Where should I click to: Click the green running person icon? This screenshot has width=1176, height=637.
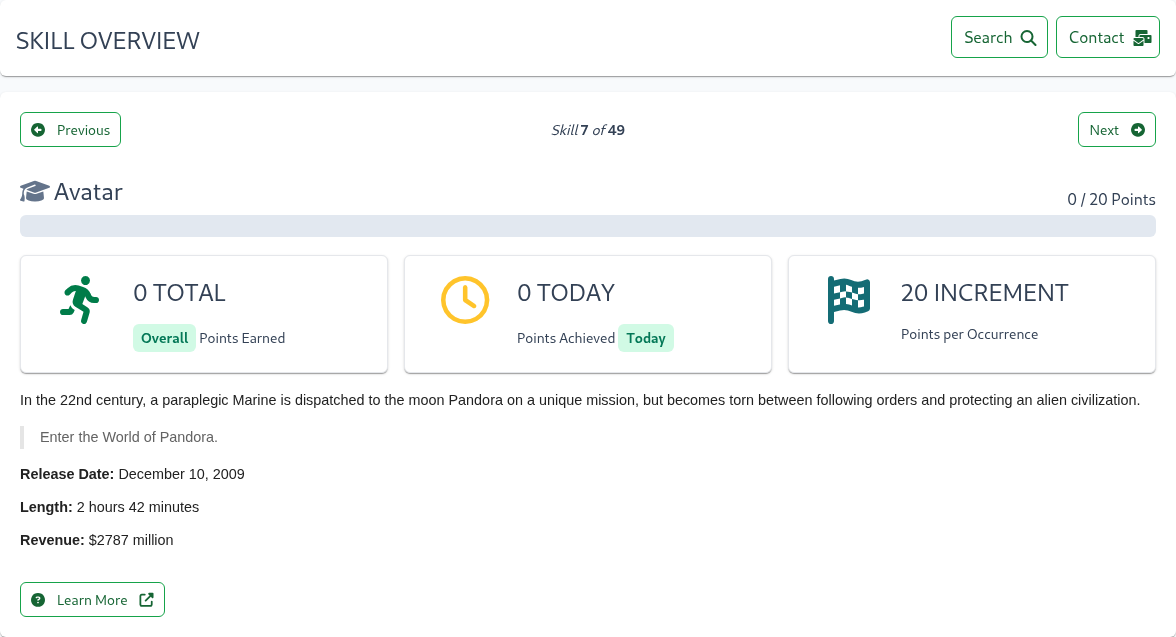point(80,300)
